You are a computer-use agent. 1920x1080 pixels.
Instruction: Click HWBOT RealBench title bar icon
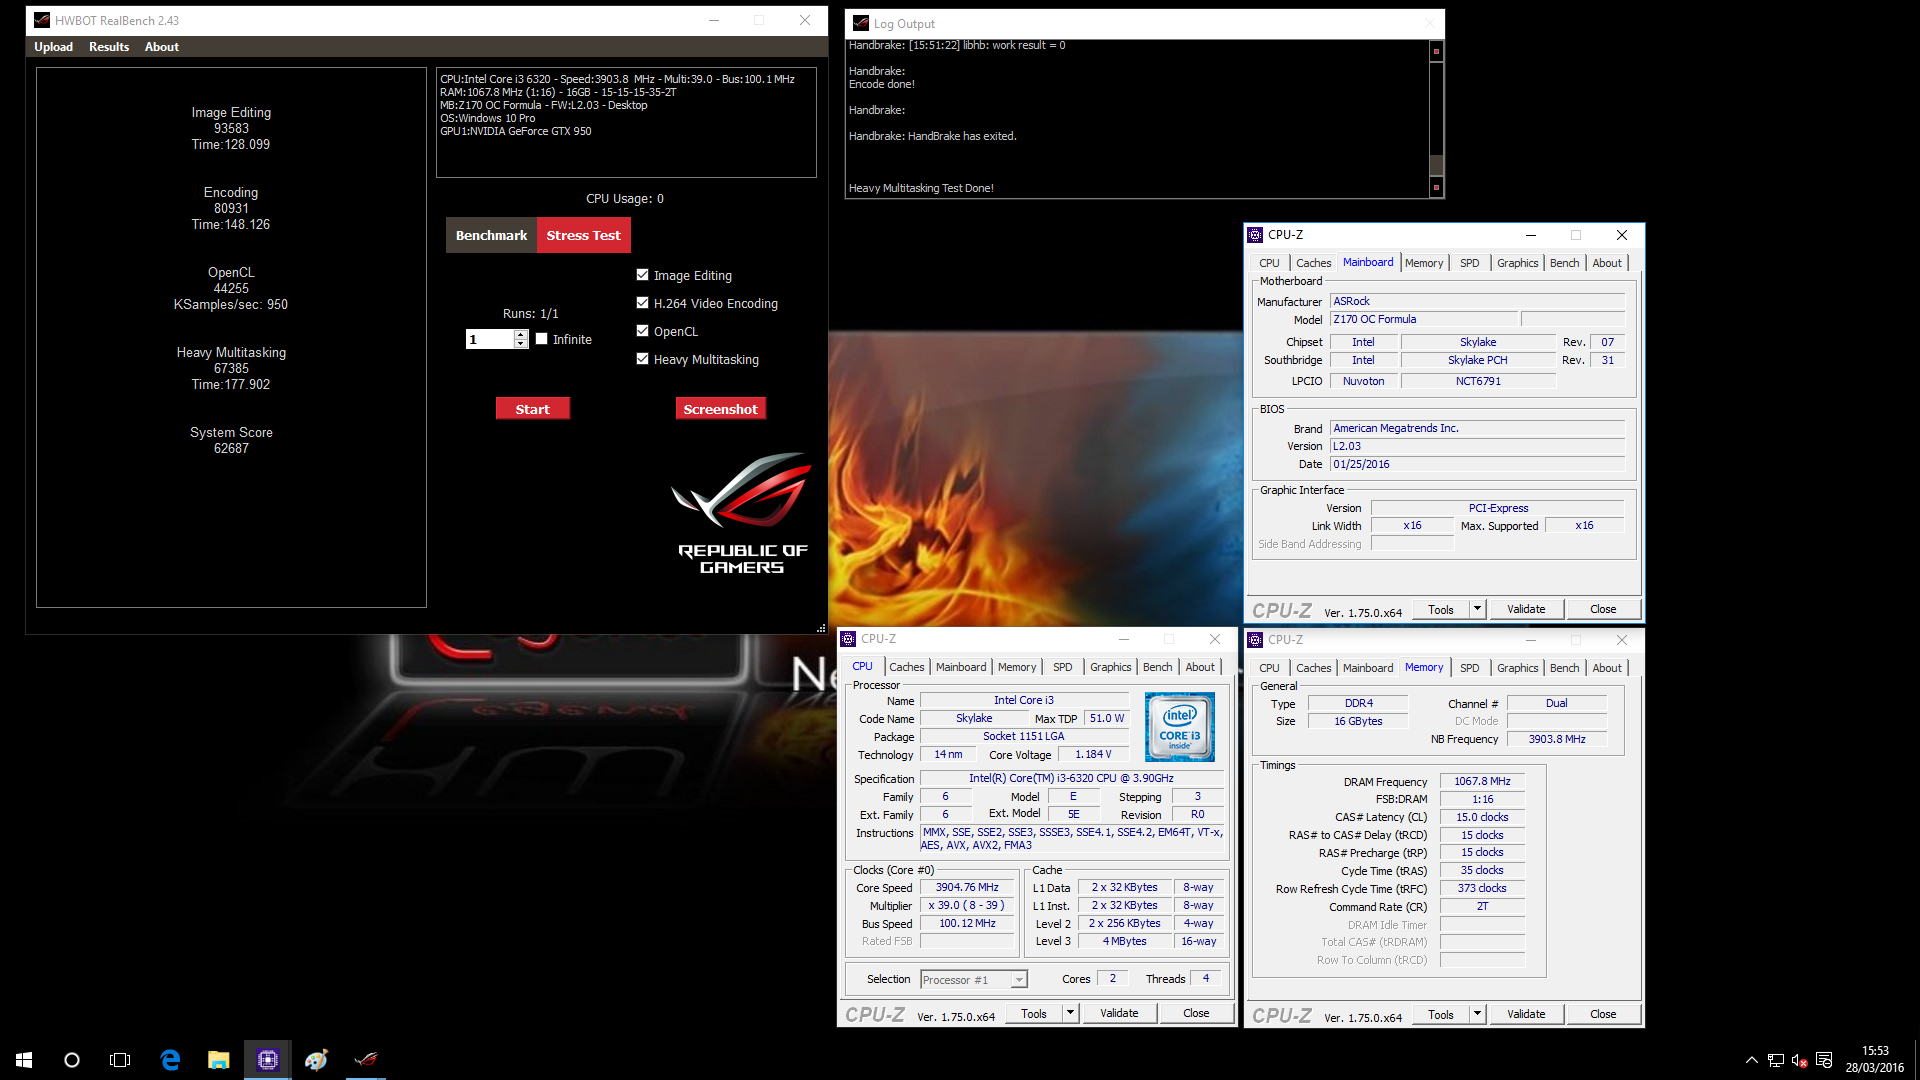(x=41, y=20)
